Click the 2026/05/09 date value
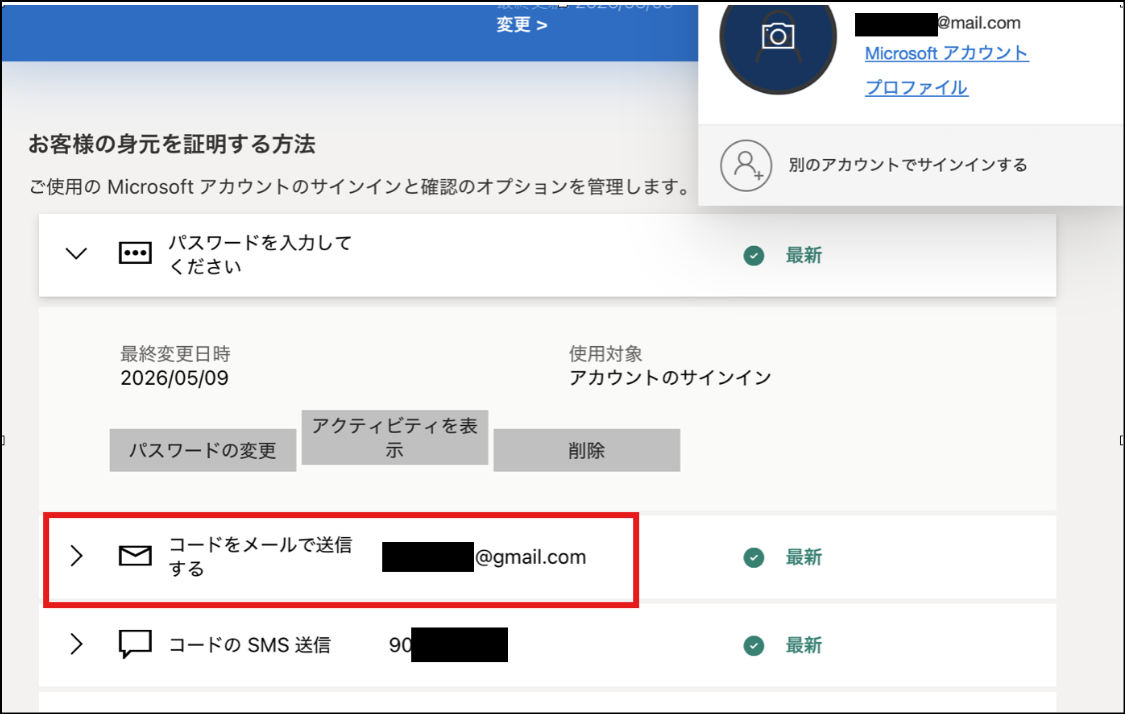The height and width of the screenshot is (714, 1125). [174, 378]
